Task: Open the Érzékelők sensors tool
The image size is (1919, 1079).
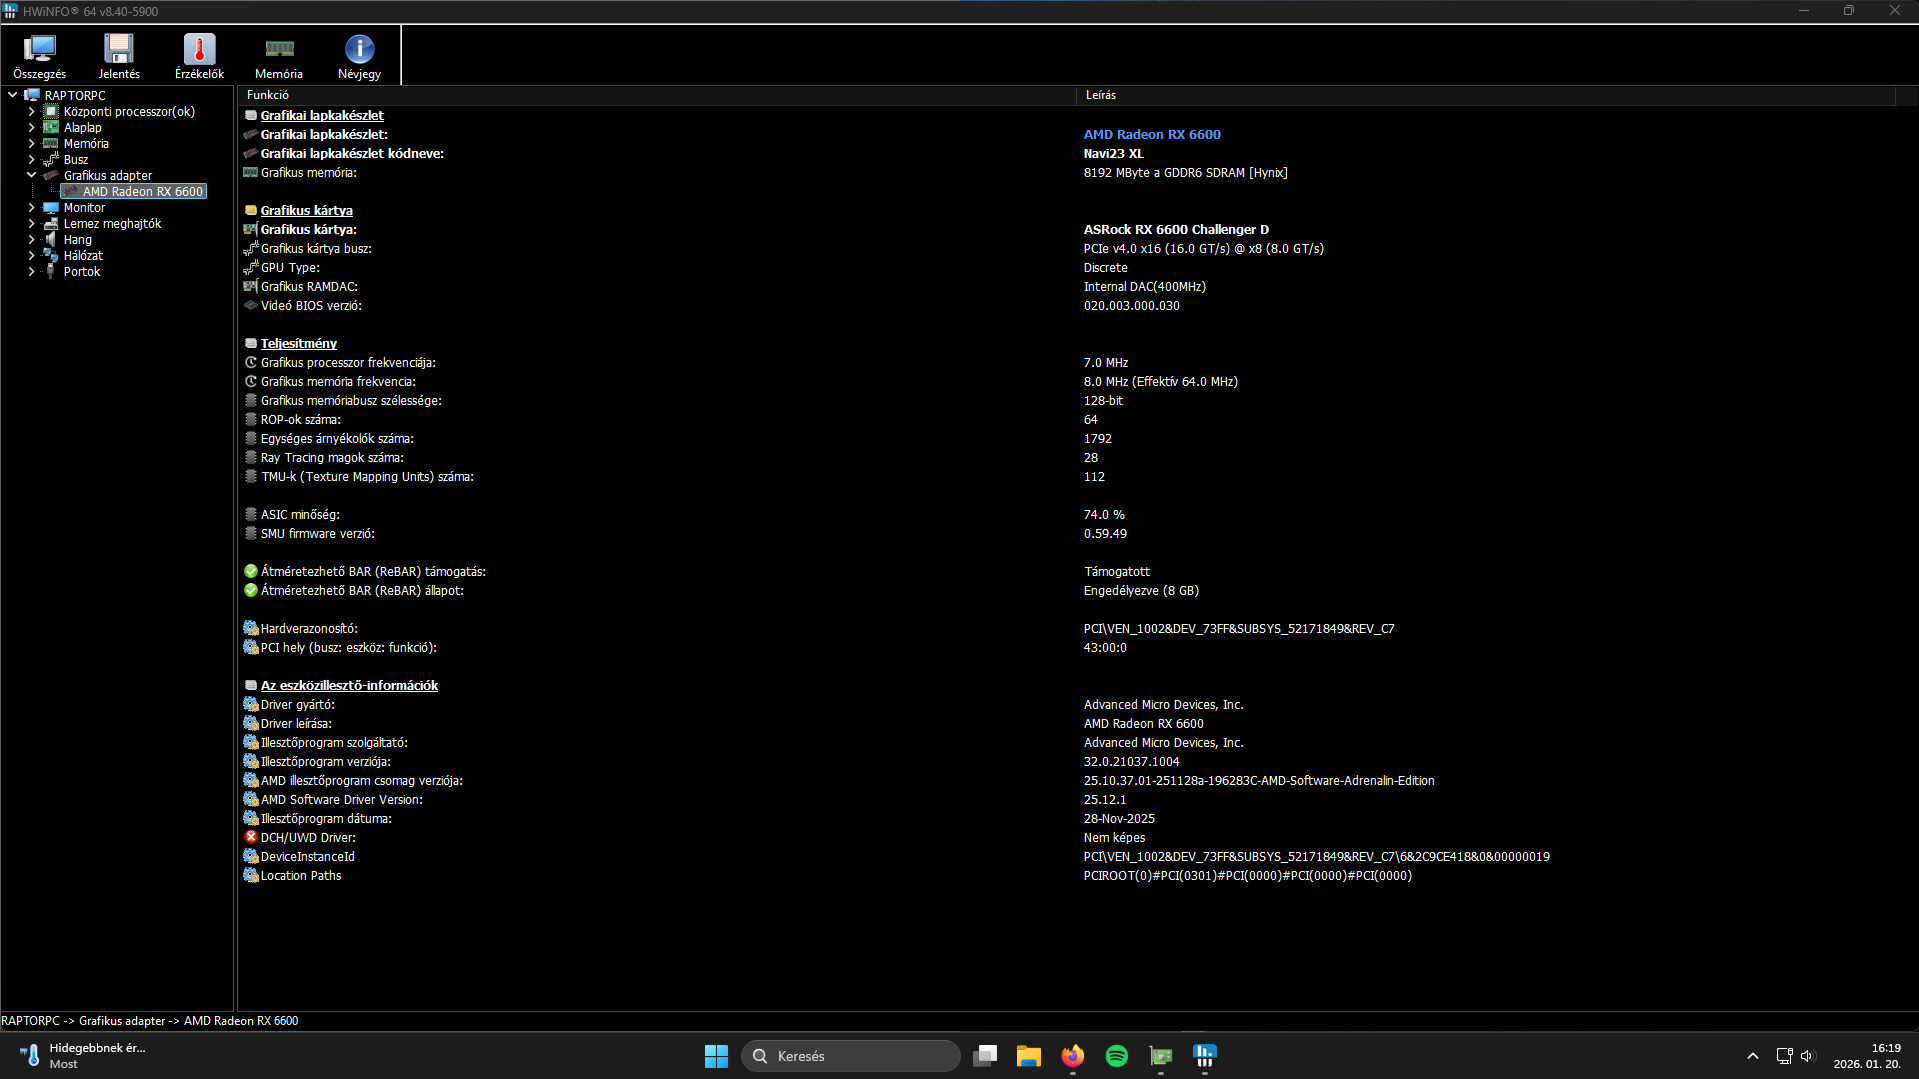Action: click(199, 56)
